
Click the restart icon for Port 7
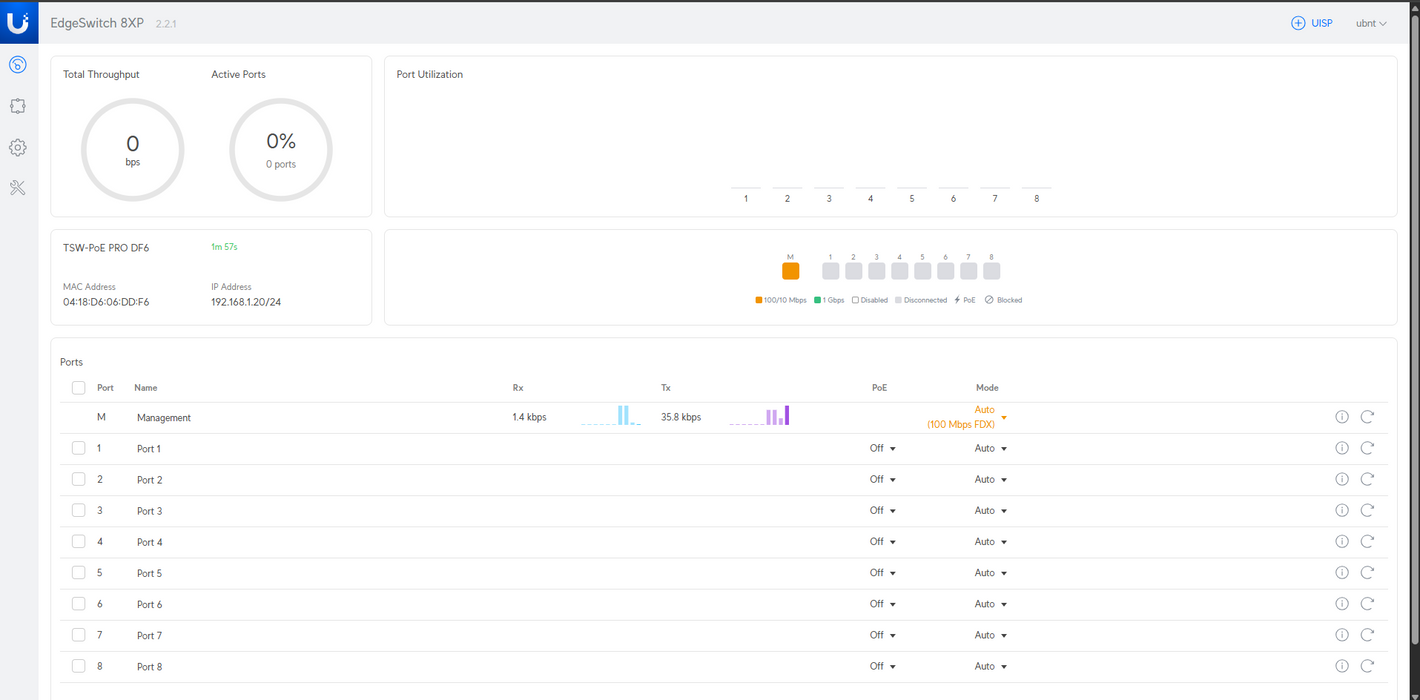pyautogui.click(x=1367, y=635)
